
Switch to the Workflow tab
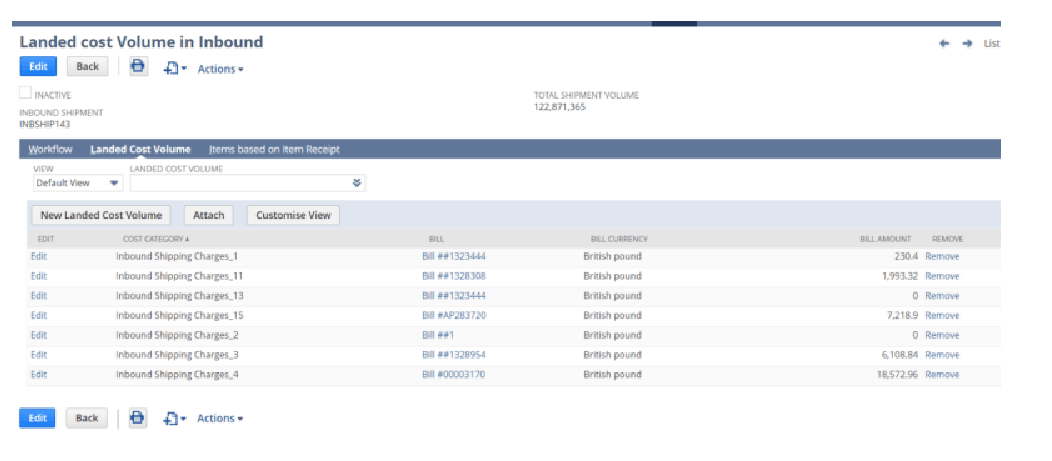[x=50, y=149]
